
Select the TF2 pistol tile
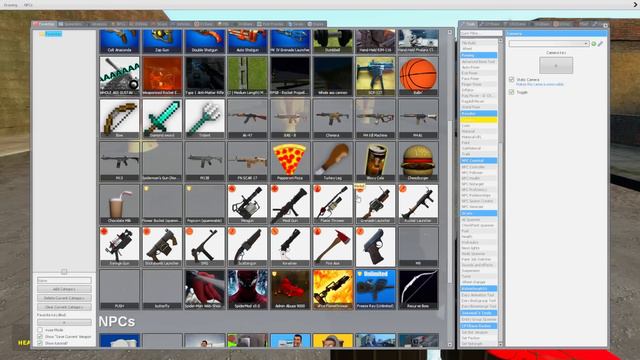pyautogui.click(x=376, y=247)
